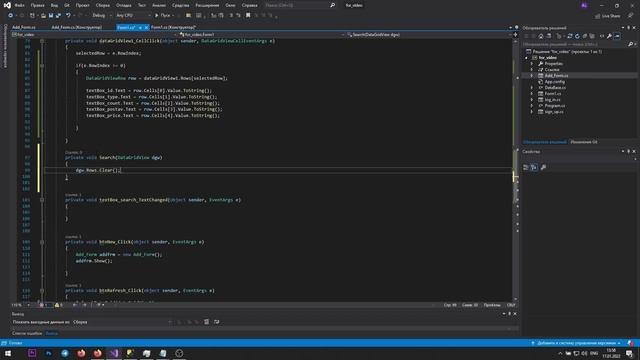
Task: Click the bookmark icon in the toolbar
Action: pos(248,16)
